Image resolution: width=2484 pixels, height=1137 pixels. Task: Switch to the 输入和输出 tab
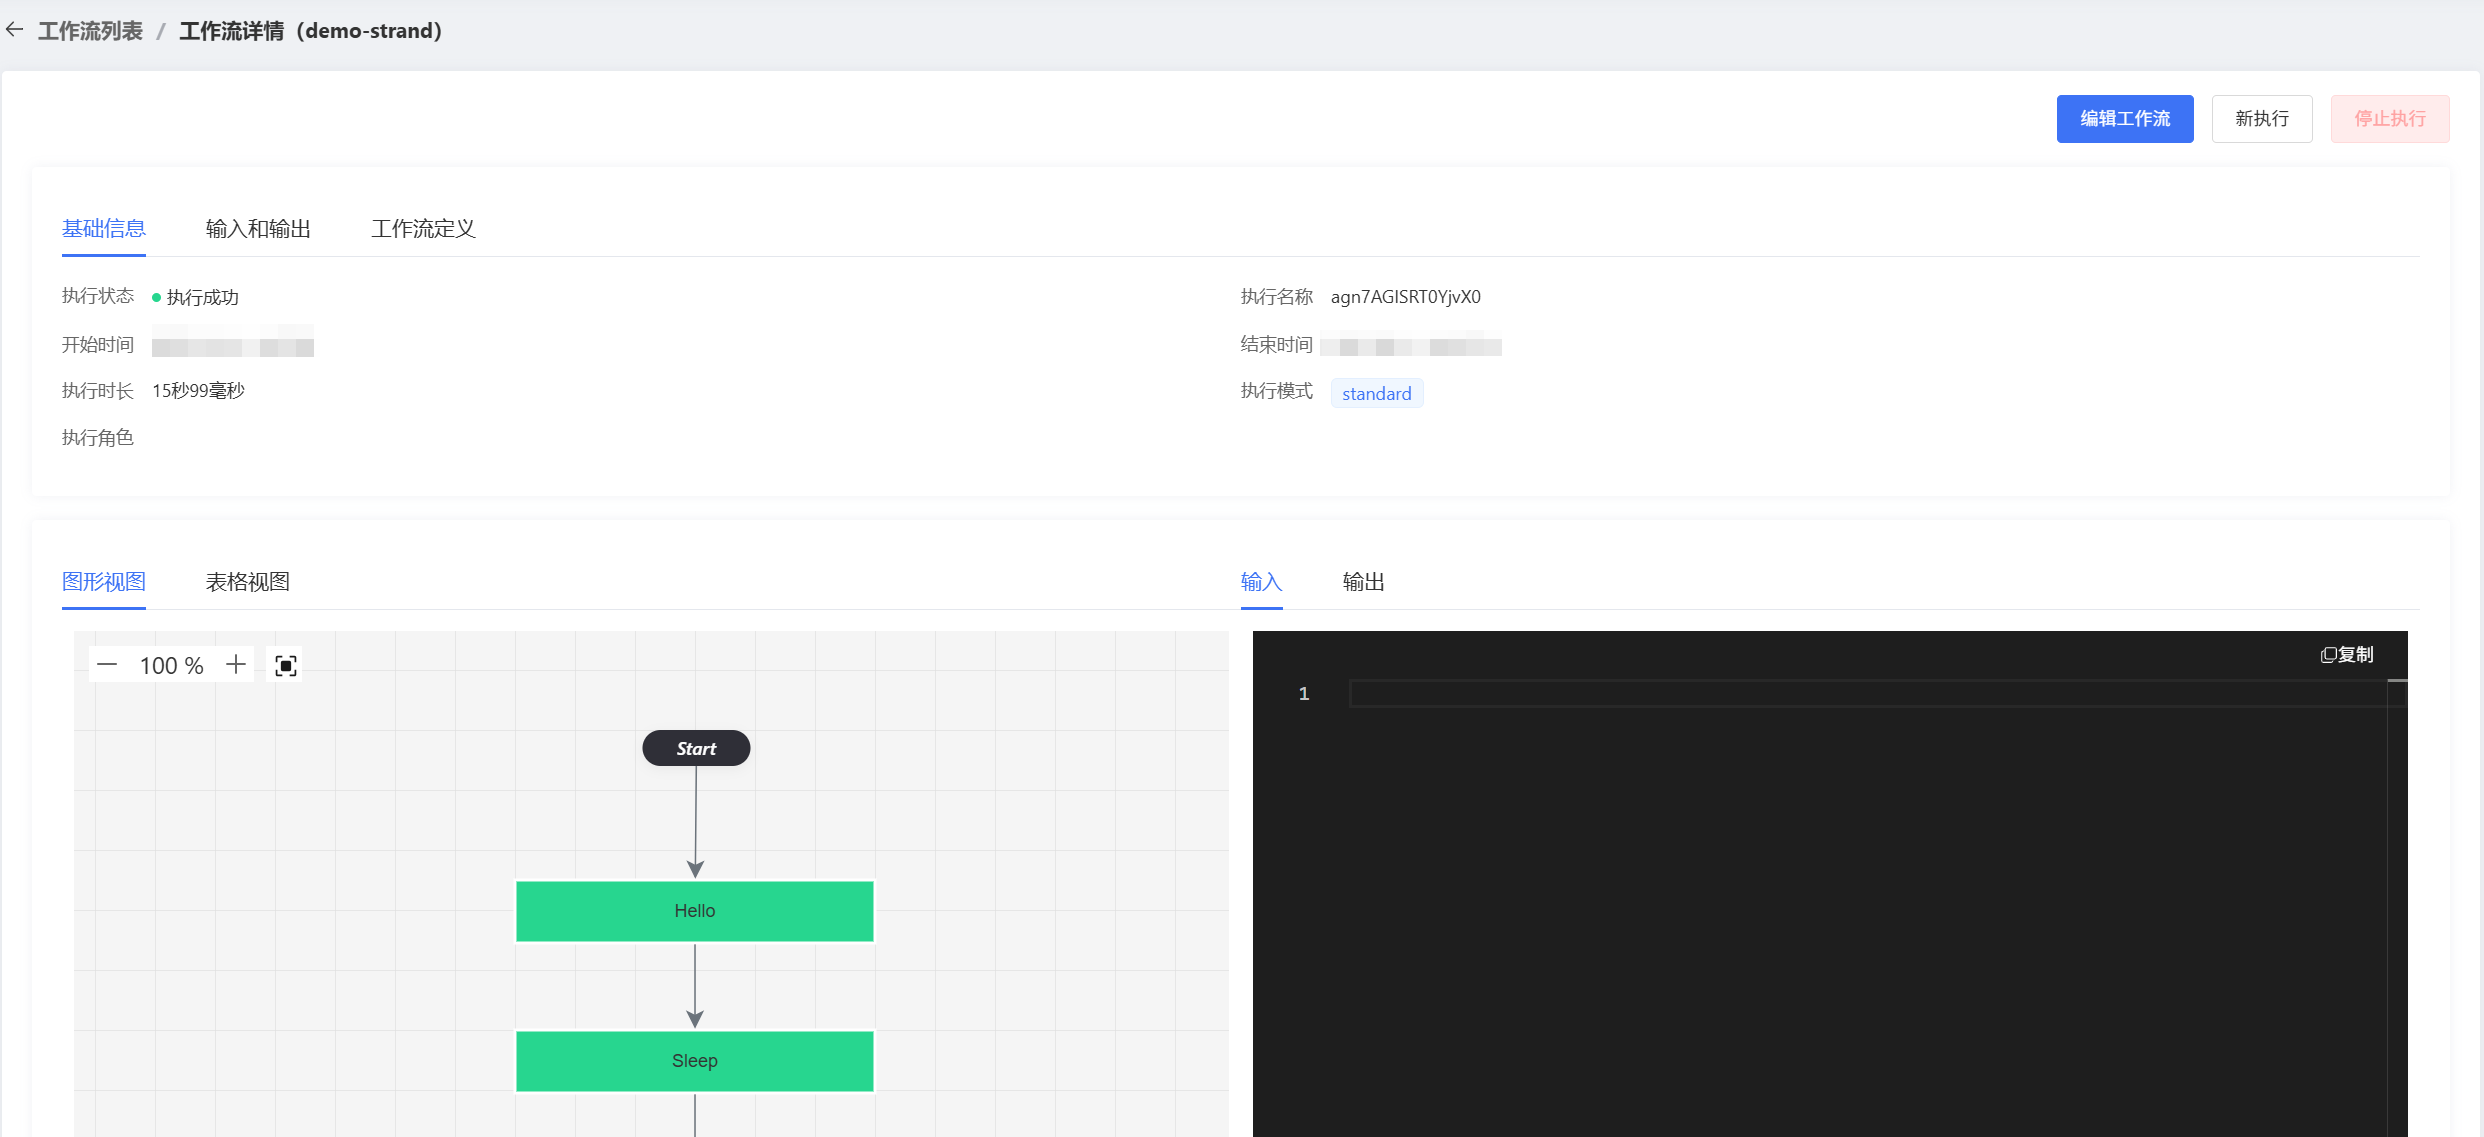click(x=258, y=229)
